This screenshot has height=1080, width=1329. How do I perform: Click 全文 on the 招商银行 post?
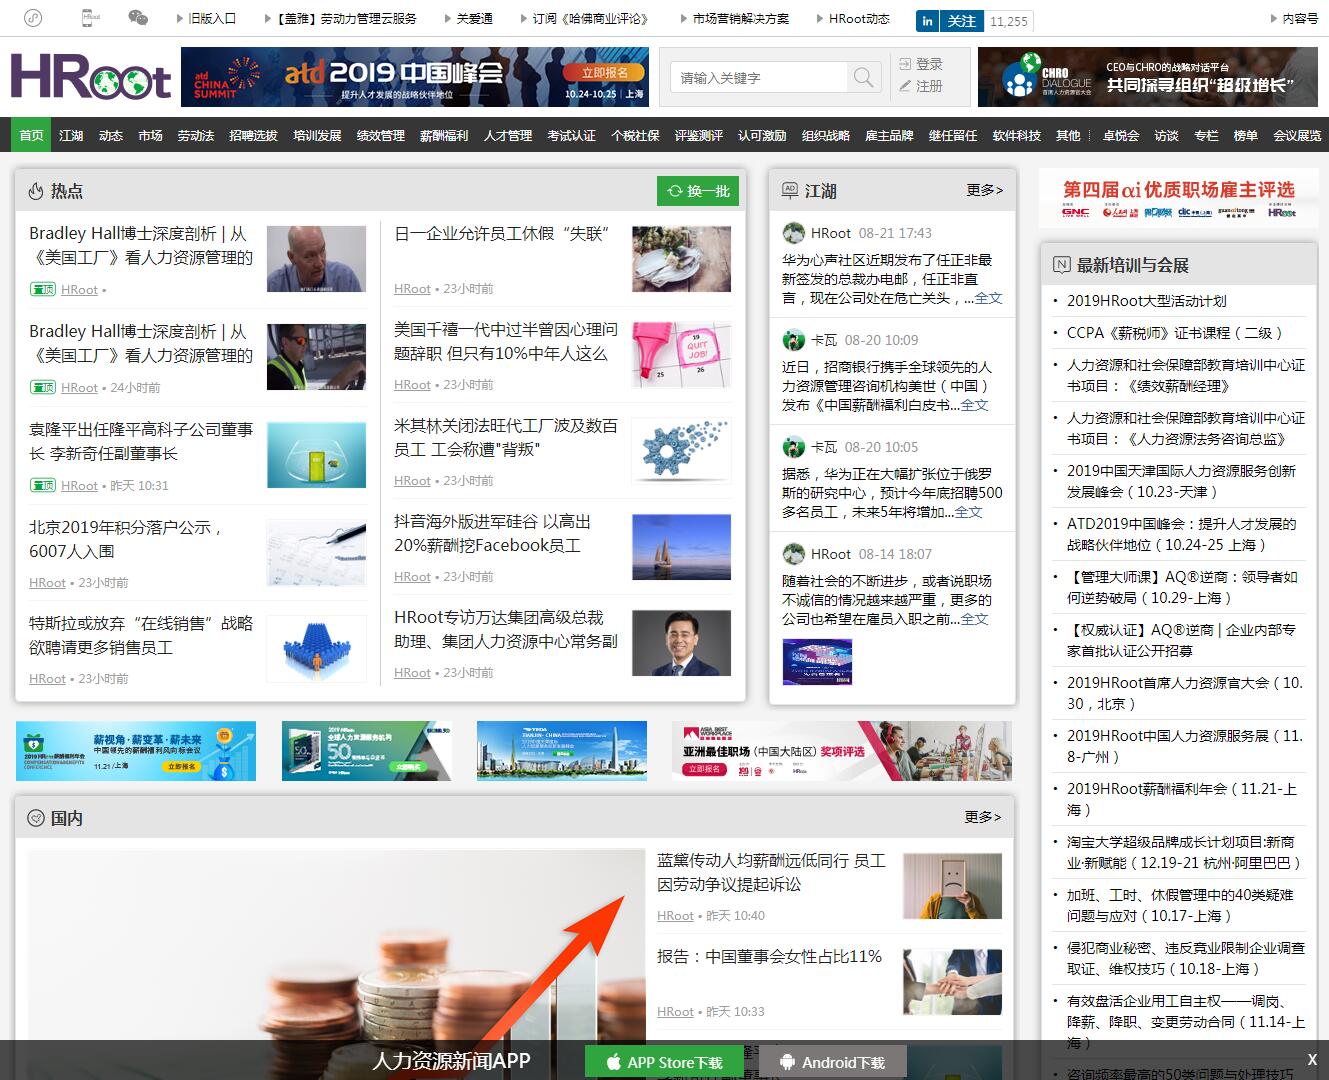974,405
